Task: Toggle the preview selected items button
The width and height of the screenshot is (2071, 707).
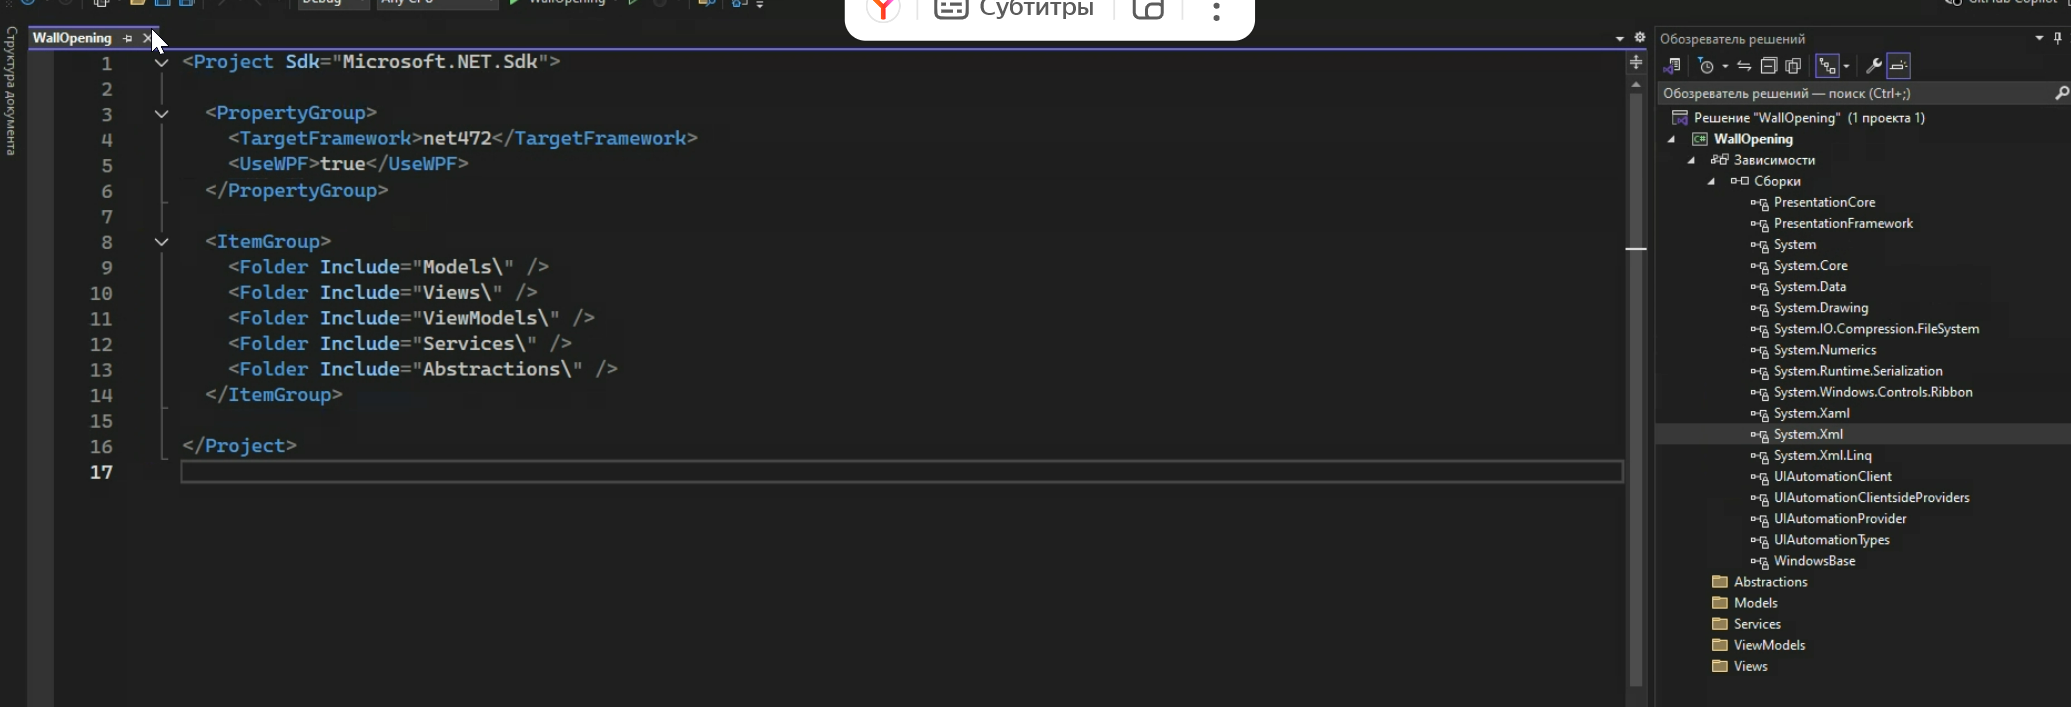Action: [1898, 66]
